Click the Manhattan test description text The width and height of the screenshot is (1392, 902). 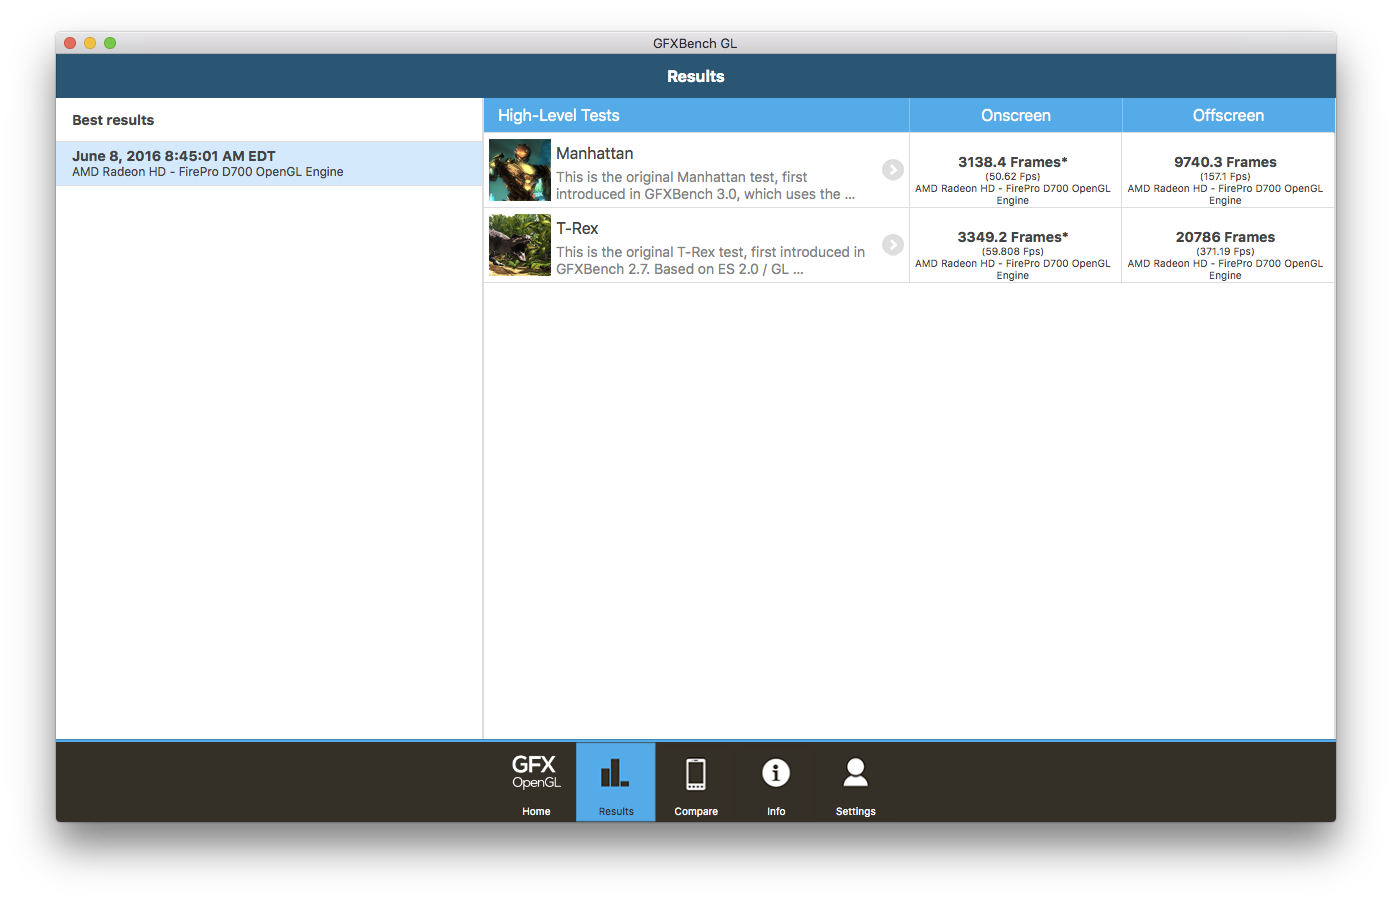[705, 186]
